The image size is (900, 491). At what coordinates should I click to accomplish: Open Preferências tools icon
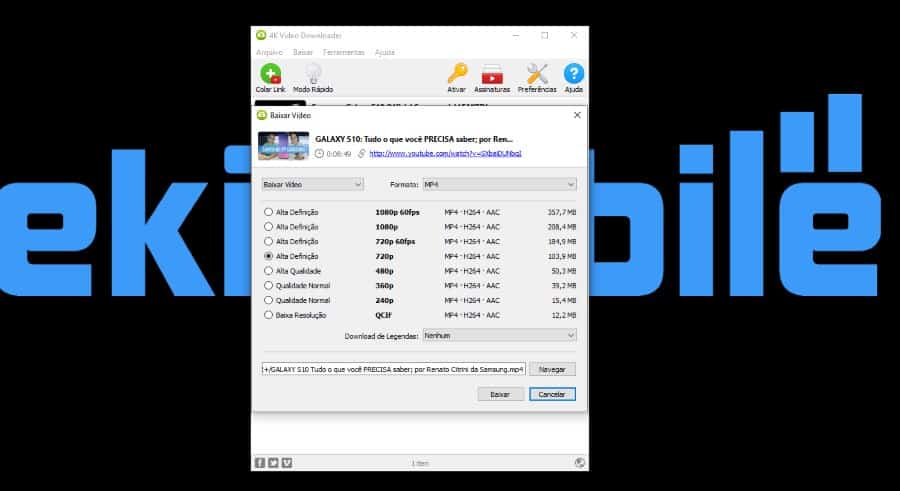[537, 74]
